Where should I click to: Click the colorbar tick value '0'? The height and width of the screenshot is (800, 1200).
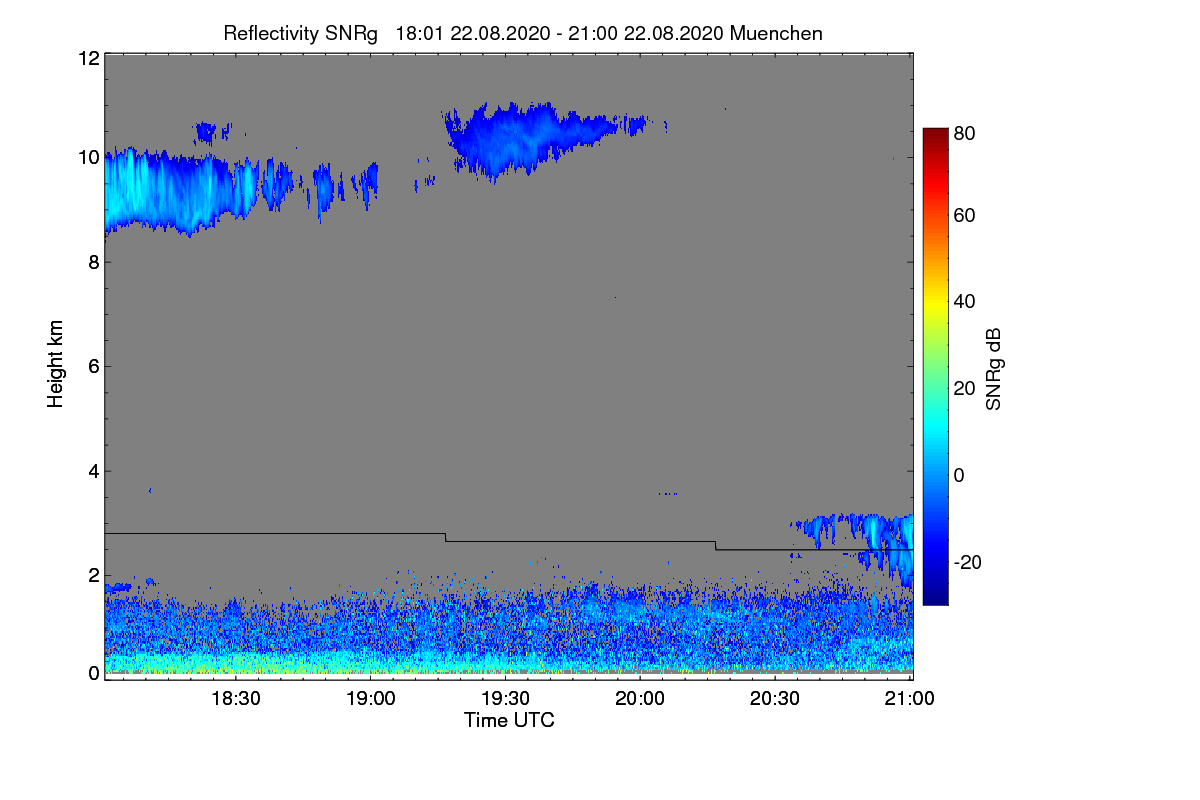(x=961, y=475)
